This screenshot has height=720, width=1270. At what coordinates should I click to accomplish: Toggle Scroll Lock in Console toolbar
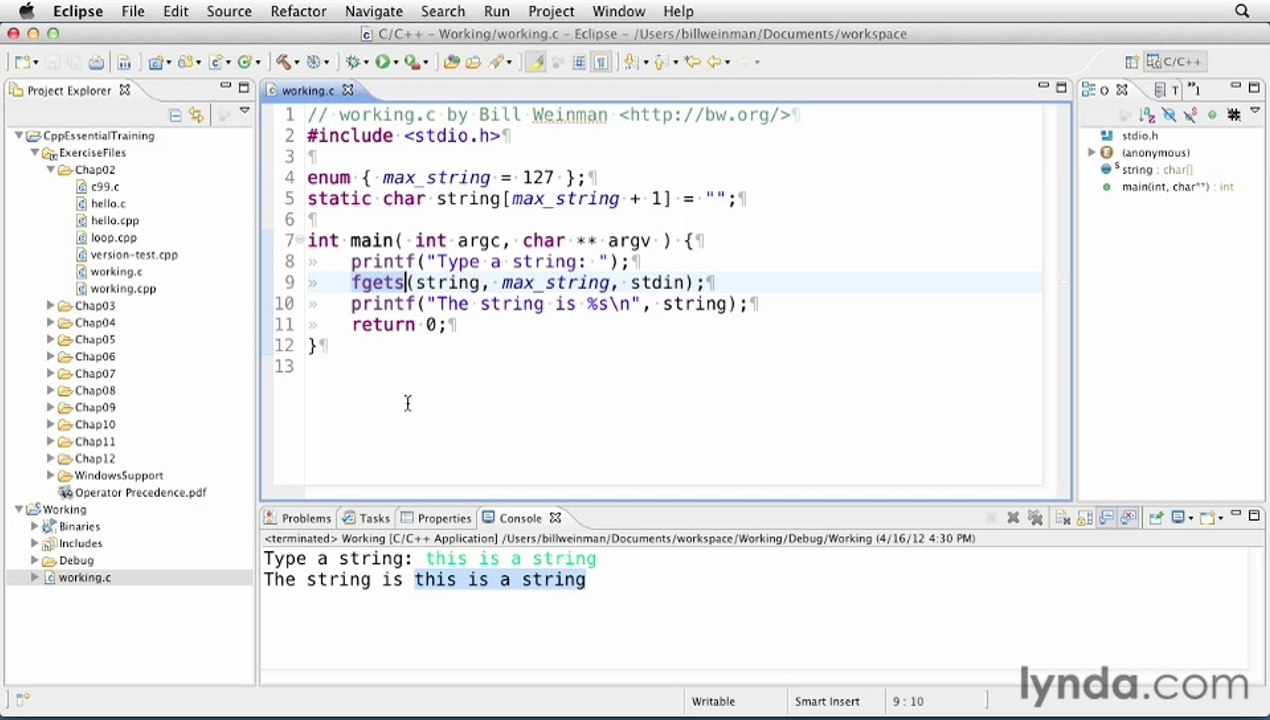[x=1084, y=518]
